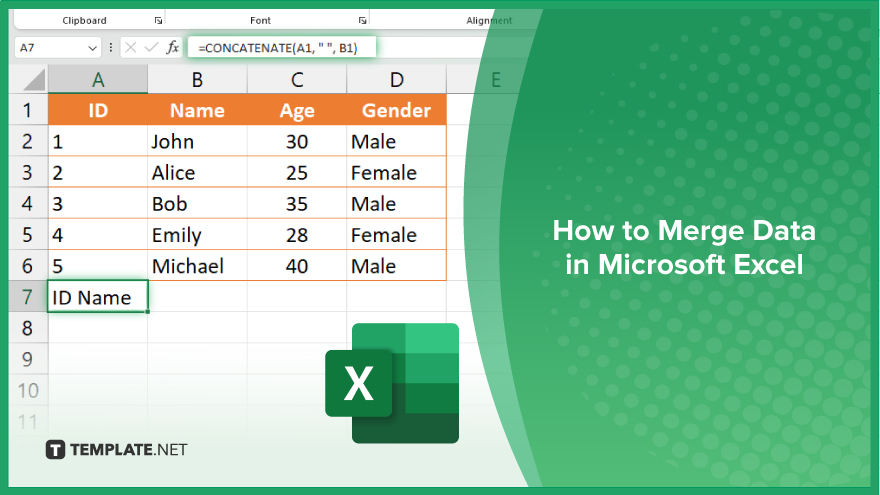Screen dimensions: 880x495
Task: Select the Age cell with 30
Action: [297, 141]
